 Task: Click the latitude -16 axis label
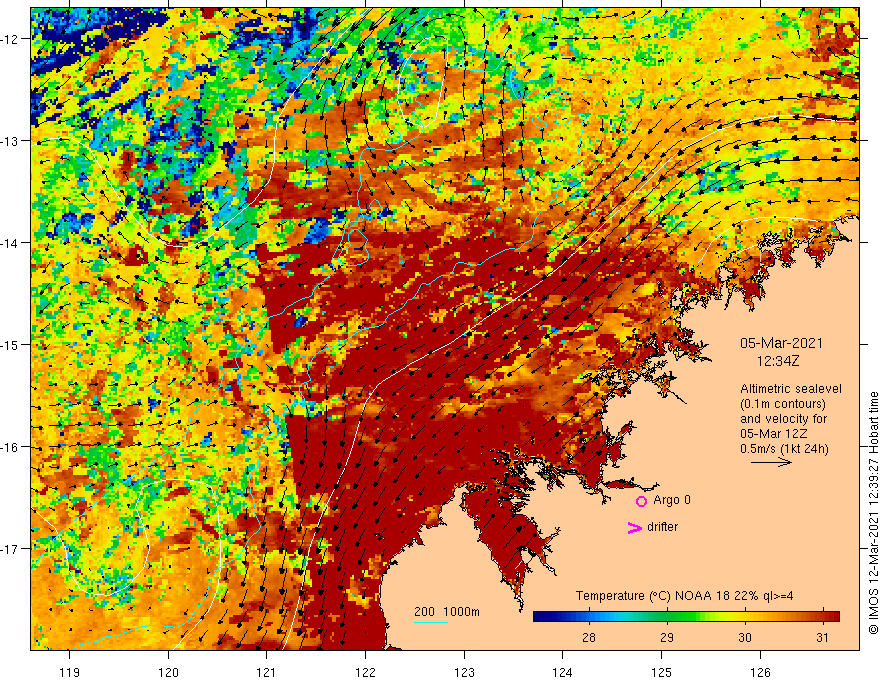point(10,447)
